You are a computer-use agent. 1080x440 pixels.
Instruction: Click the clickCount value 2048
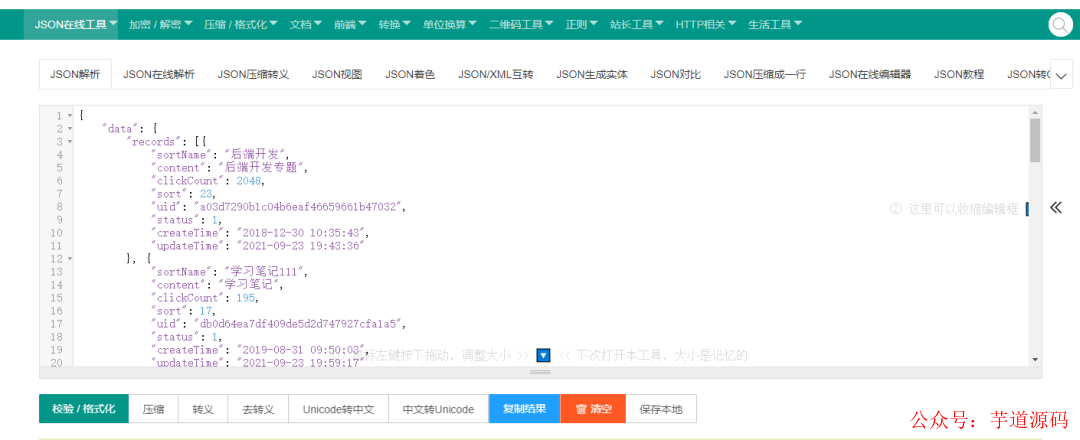(249, 180)
